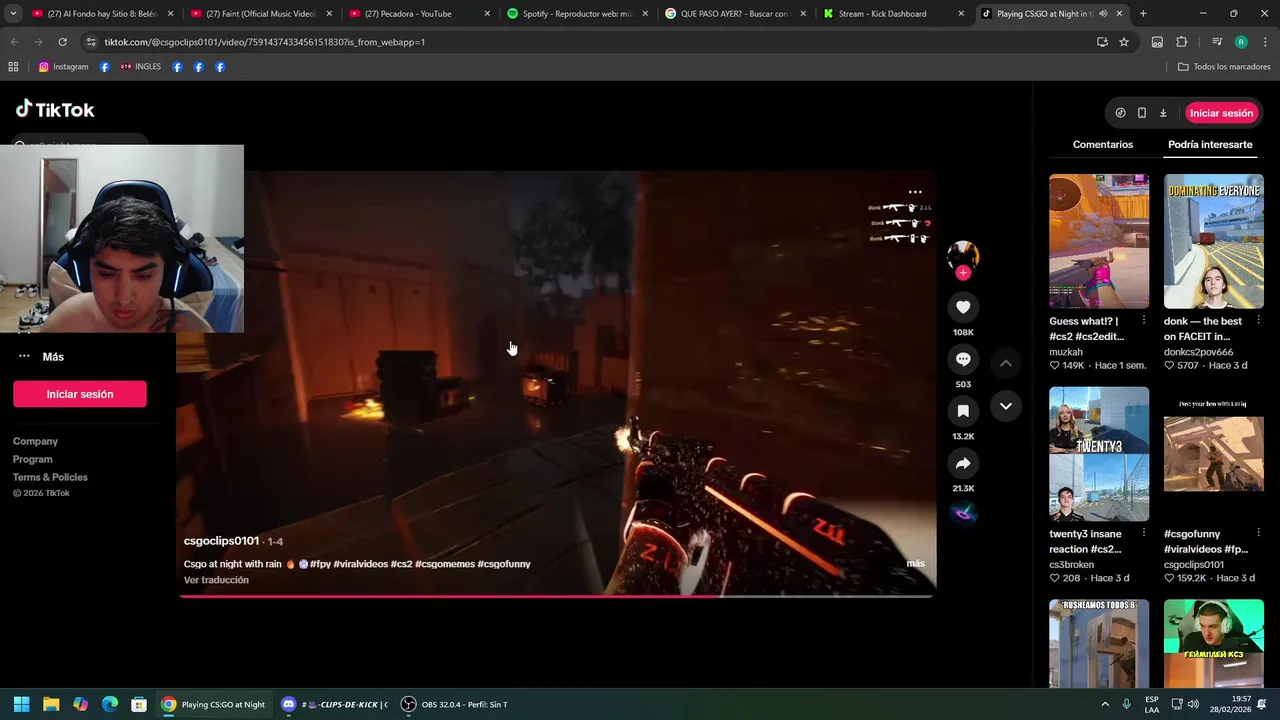Open options for the #csgofunny video card

click(1258, 534)
